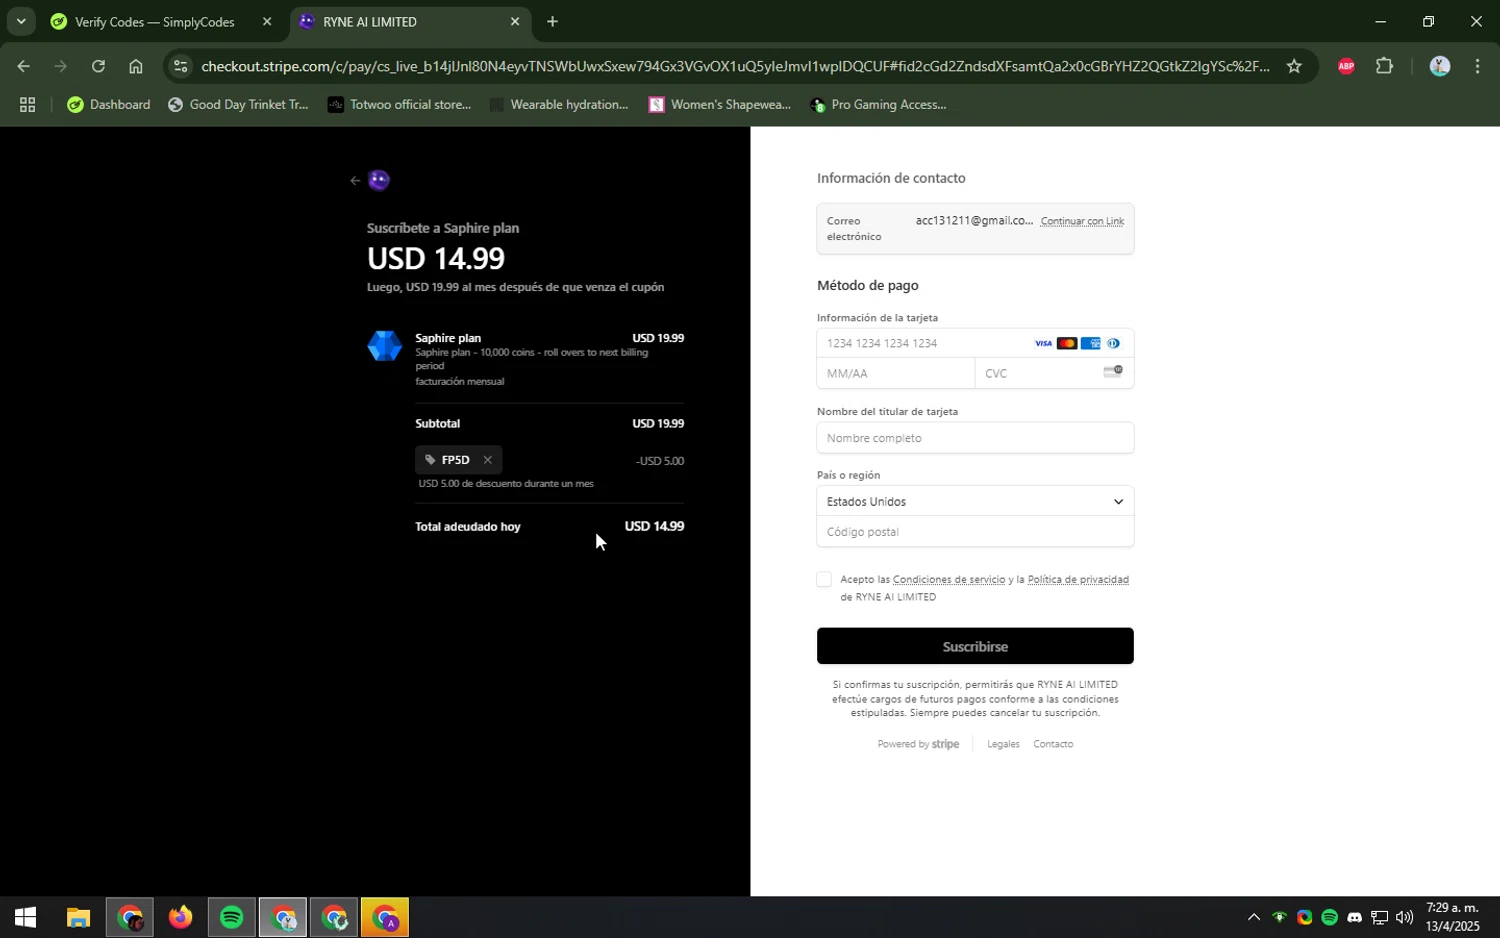Open the Windows Start menu
This screenshot has width=1500, height=938.
coord(26,917)
